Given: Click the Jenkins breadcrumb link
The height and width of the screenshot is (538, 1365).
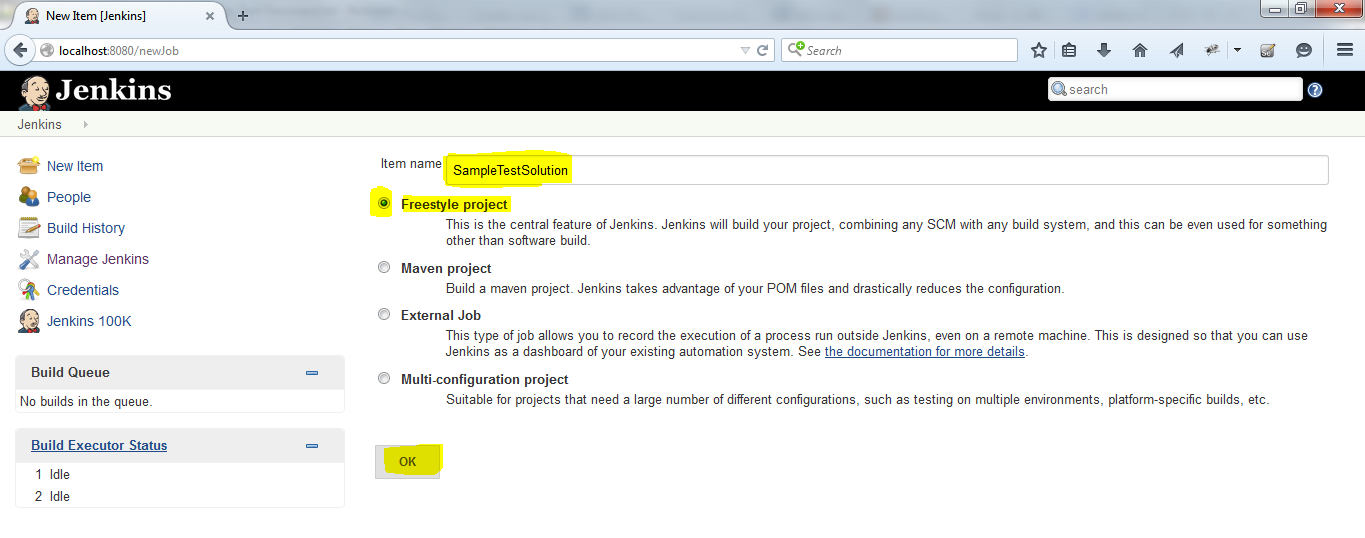Looking at the screenshot, I should coord(39,125).
